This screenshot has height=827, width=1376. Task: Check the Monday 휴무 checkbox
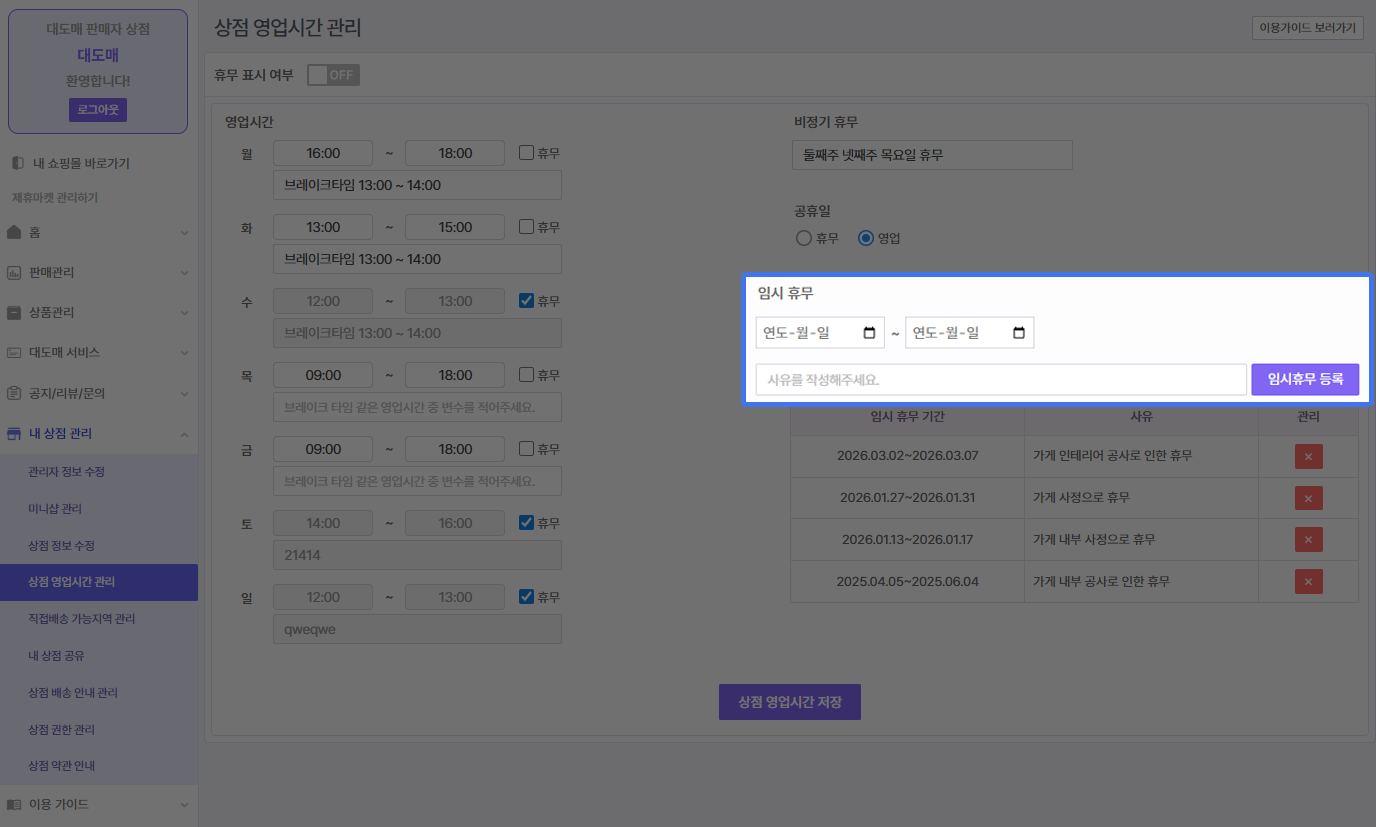point(526,153)
